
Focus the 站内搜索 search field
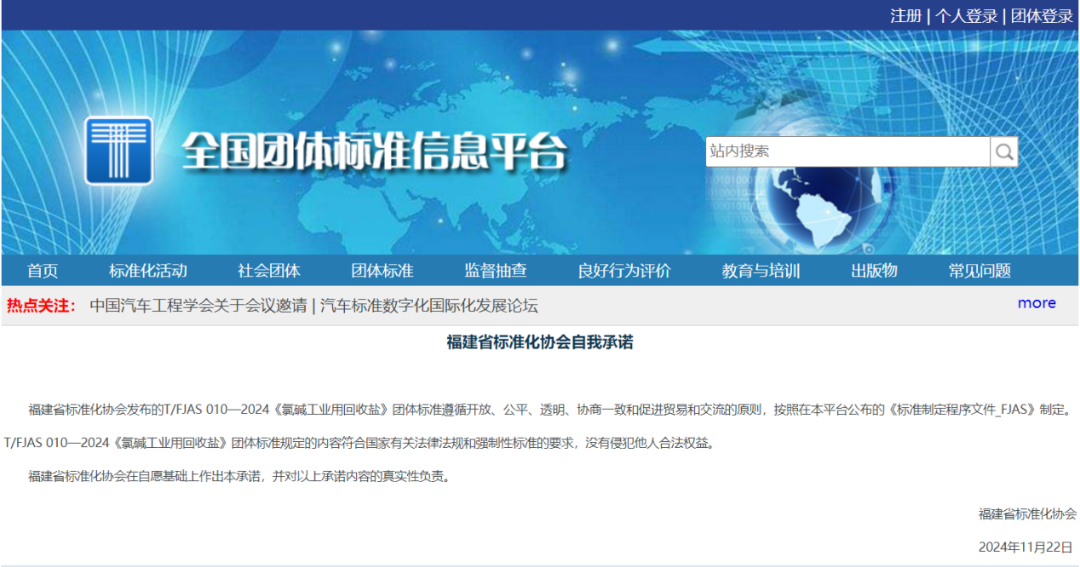[x=848, y=152]
